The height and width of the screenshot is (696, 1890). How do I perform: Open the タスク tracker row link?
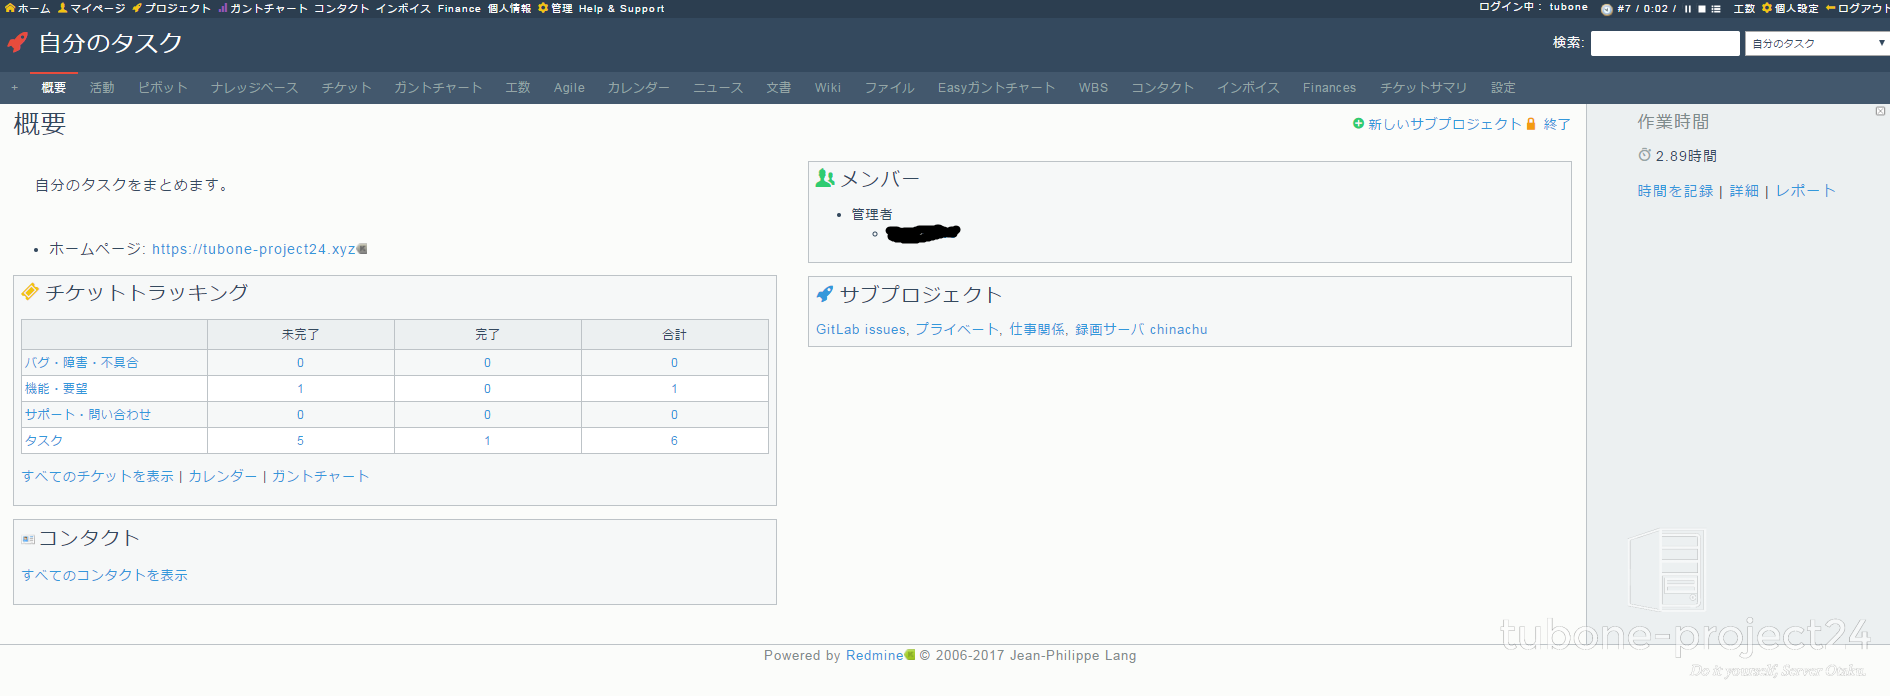44,440
